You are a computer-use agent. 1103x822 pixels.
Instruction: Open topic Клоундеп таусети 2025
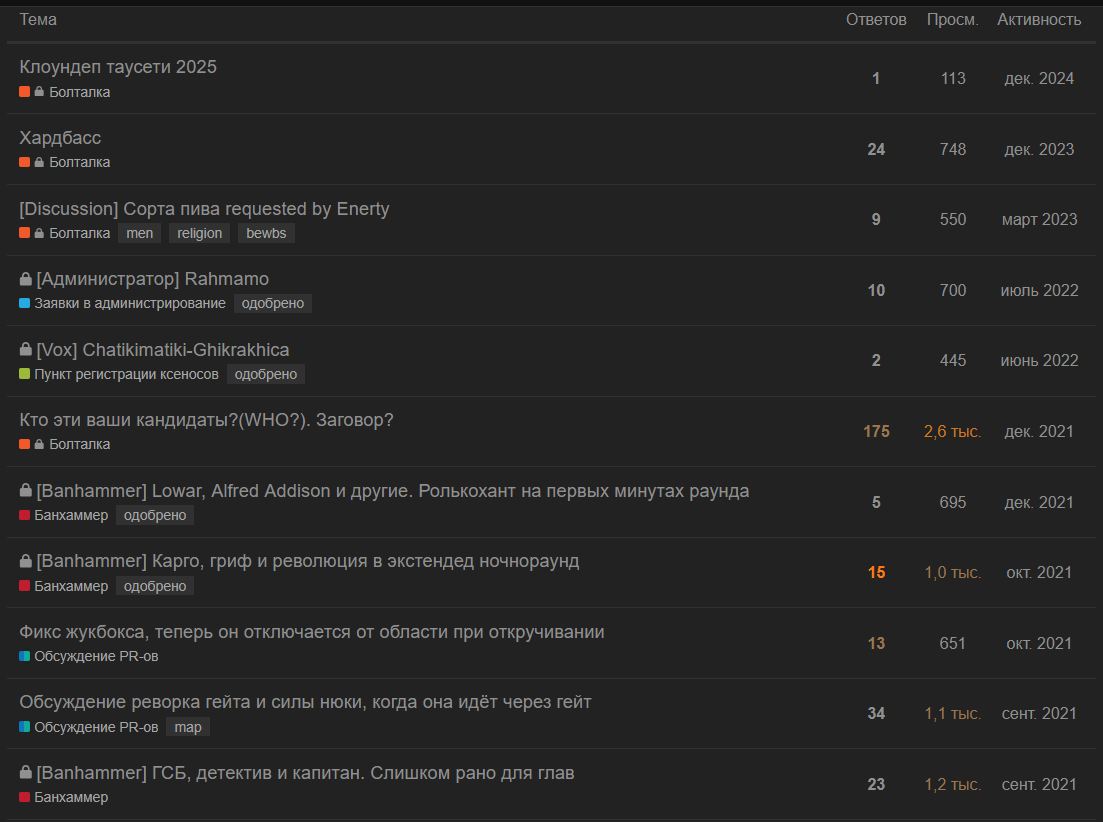coord(118,67)
